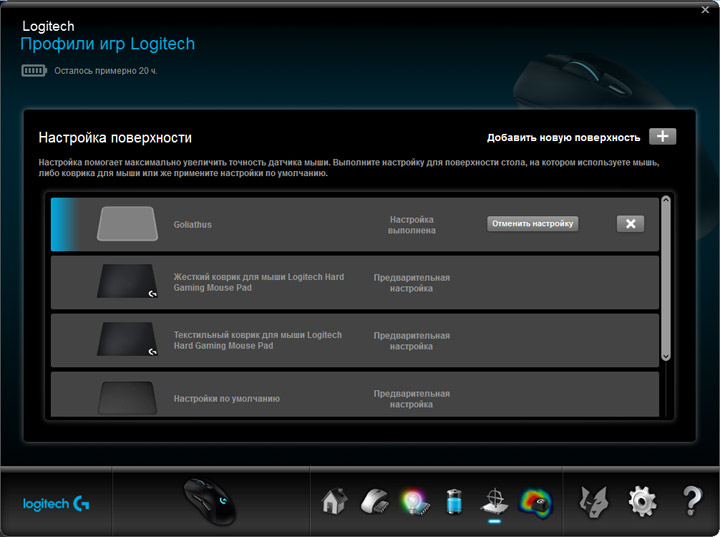The image size is (720, 537).
Task: Select 'Текстильный коврик для мыши Logitech' row
Action: pyautogui.click(x=354, y=340)
